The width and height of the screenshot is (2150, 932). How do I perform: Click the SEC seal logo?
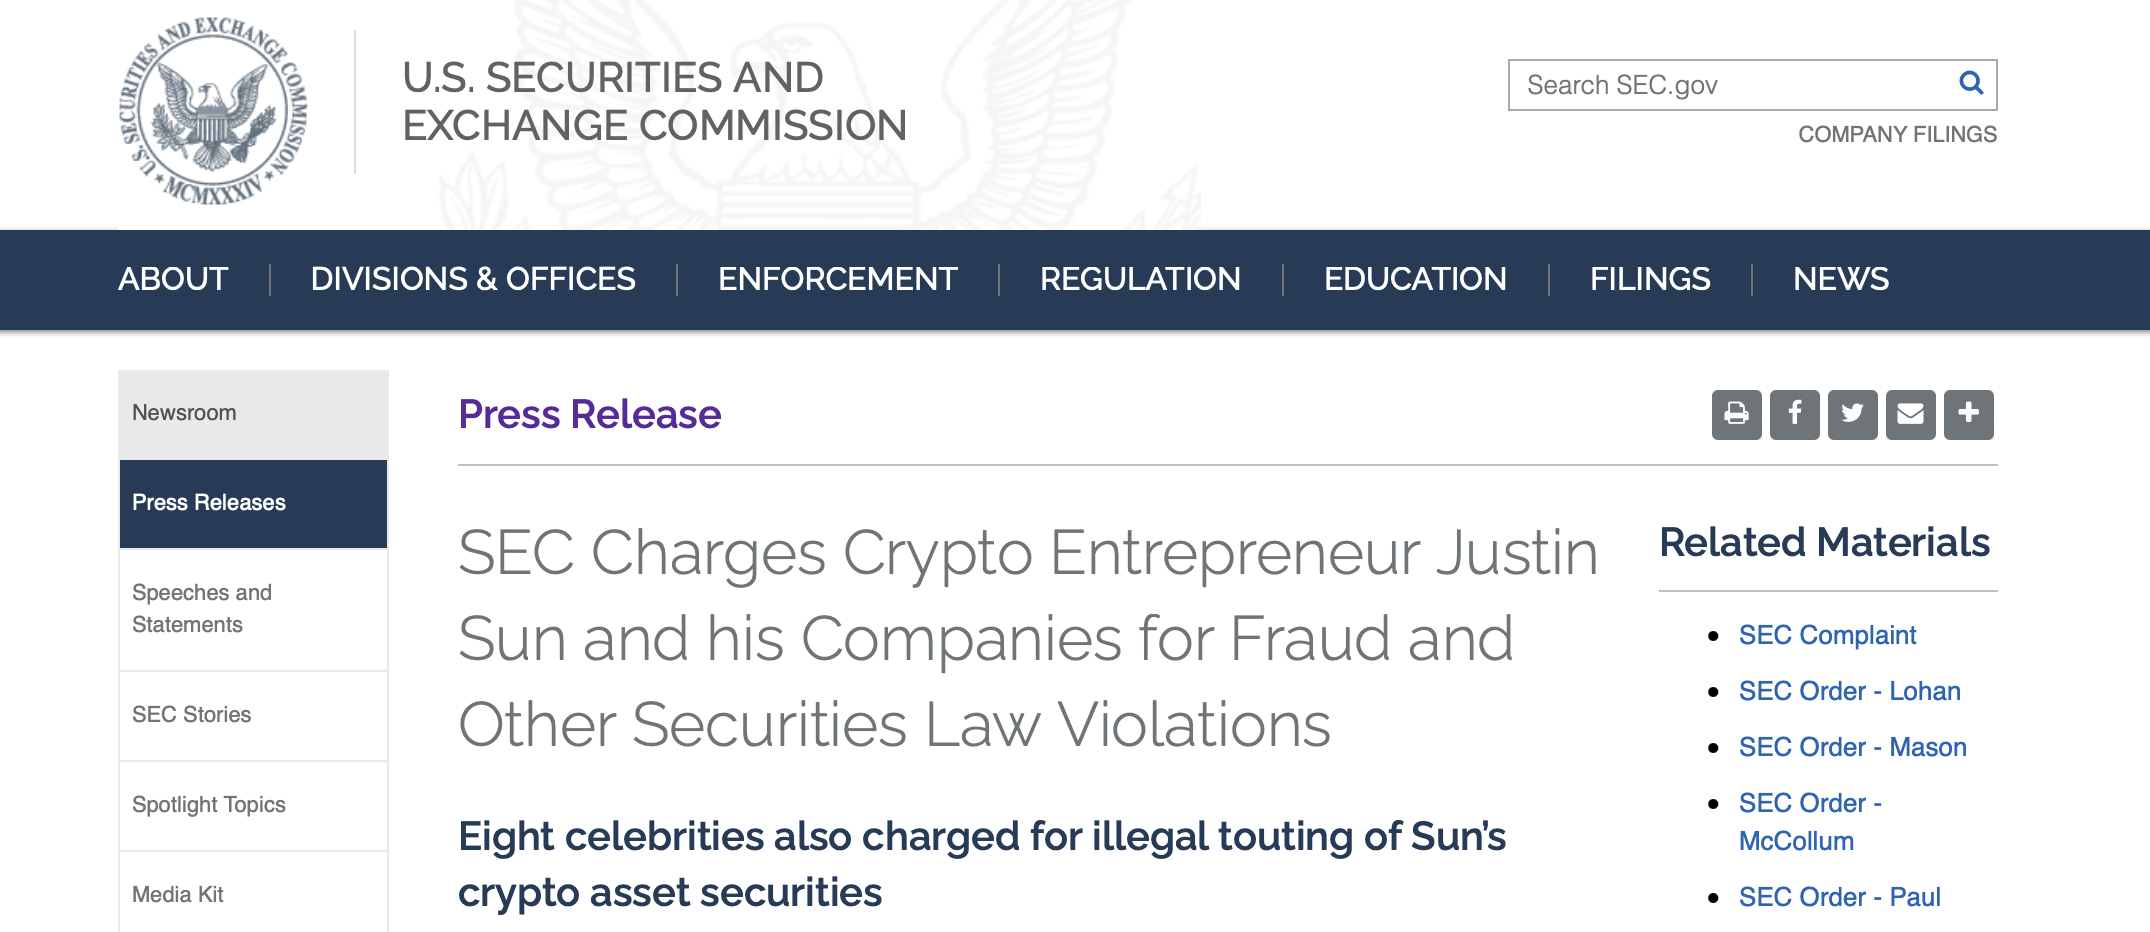[x=213, y=111]
